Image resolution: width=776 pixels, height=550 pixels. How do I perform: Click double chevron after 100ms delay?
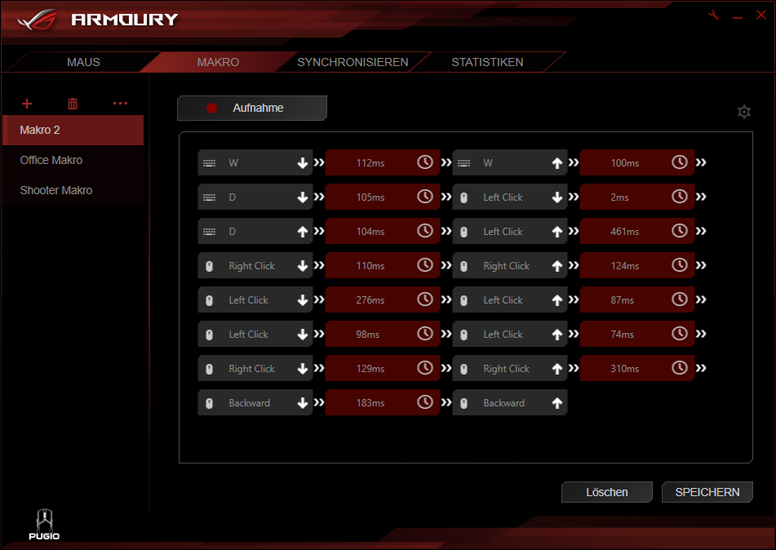coord(701,162)
